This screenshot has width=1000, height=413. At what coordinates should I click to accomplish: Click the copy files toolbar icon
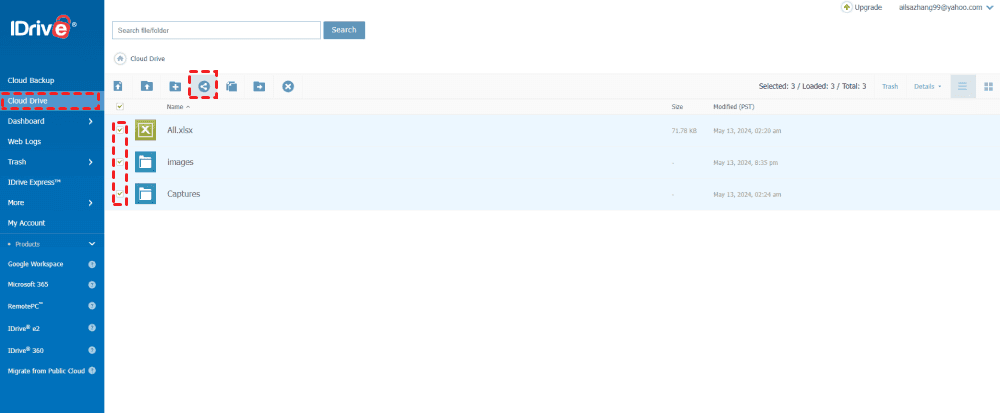click(x=232, y=86)
